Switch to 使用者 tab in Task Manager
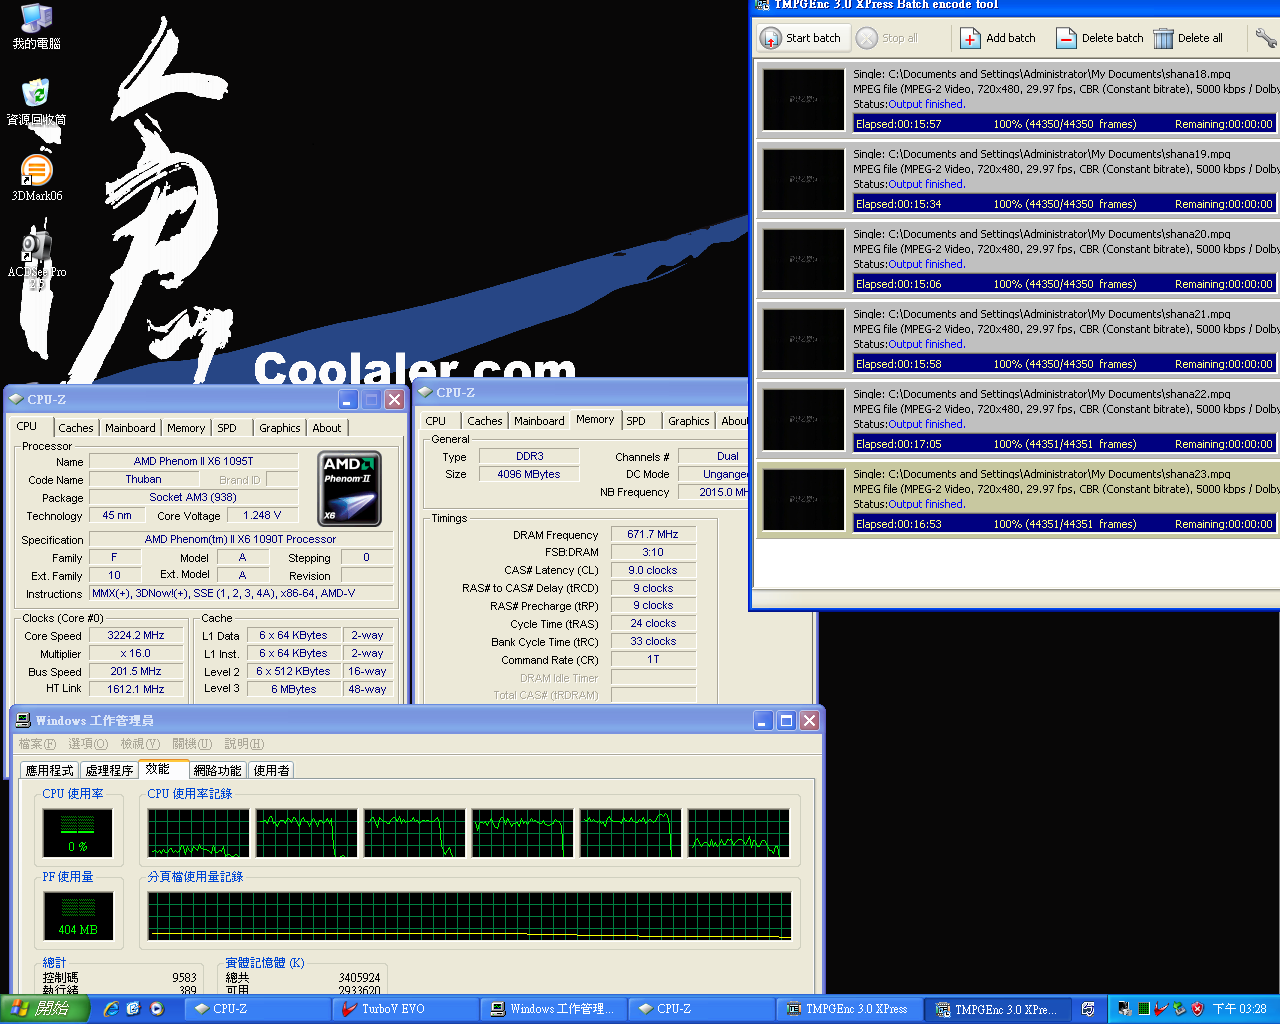Image resolution: width=1280 pixels, height=1024 pixels. coord(271,770)
